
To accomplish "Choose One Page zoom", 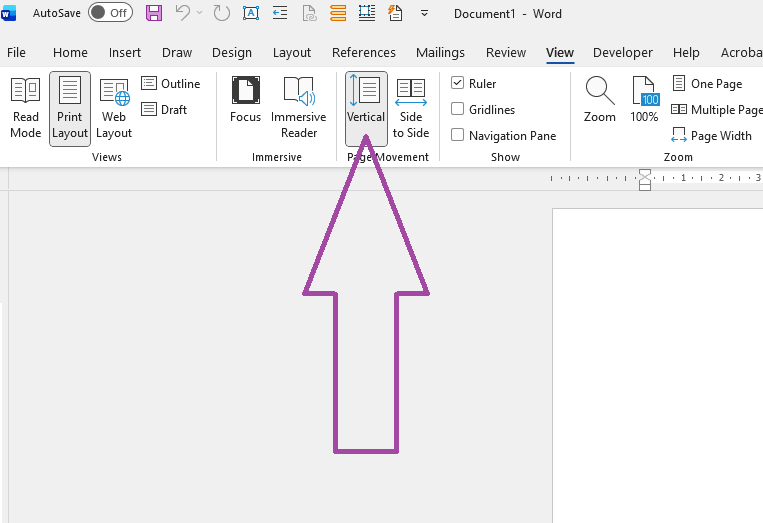I will coord(707,83).
